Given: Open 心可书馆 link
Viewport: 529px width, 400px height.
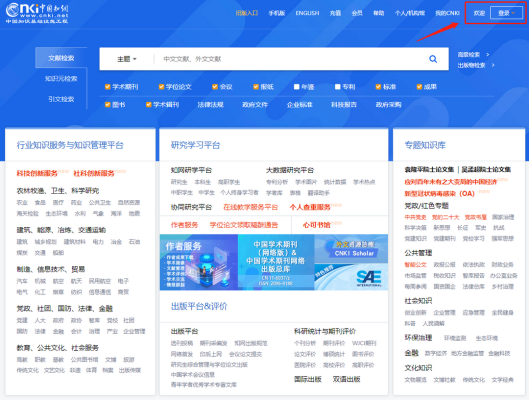Looking at the screenshot, I should coord(316,225).
